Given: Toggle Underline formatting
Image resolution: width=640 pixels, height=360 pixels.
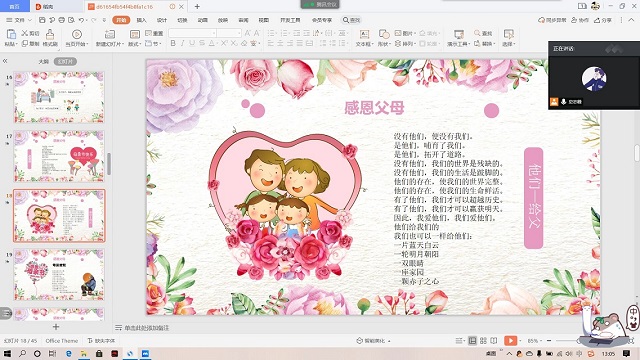Looking at the screenshot, I should pyautogui.click(x=192, y=43).
